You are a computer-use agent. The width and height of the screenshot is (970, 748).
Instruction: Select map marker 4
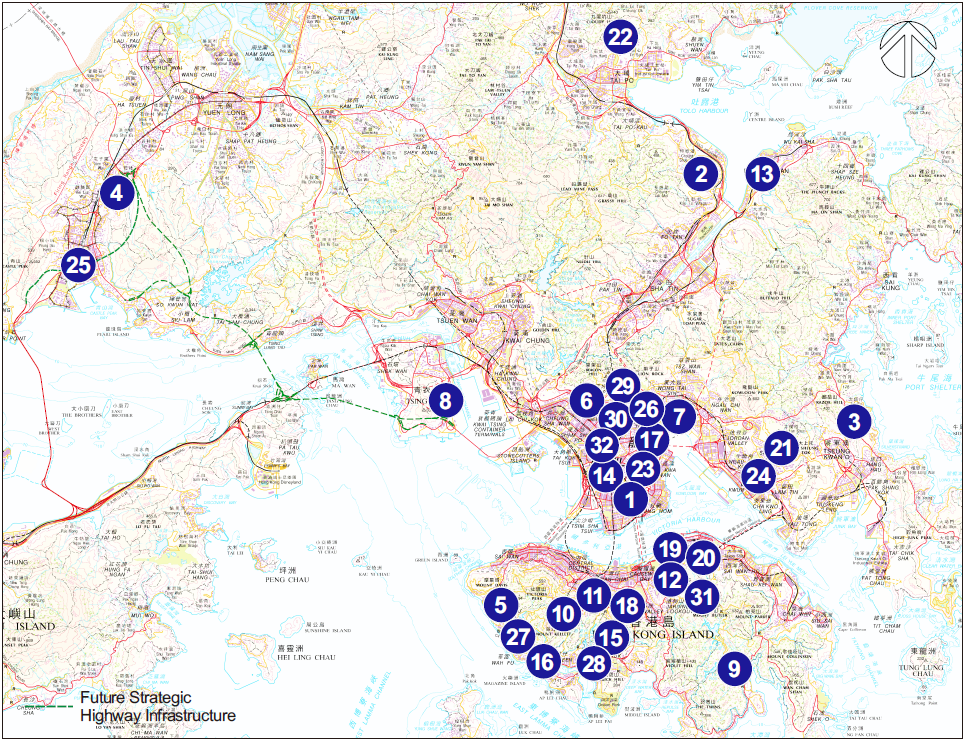click(x=116, y=194)
